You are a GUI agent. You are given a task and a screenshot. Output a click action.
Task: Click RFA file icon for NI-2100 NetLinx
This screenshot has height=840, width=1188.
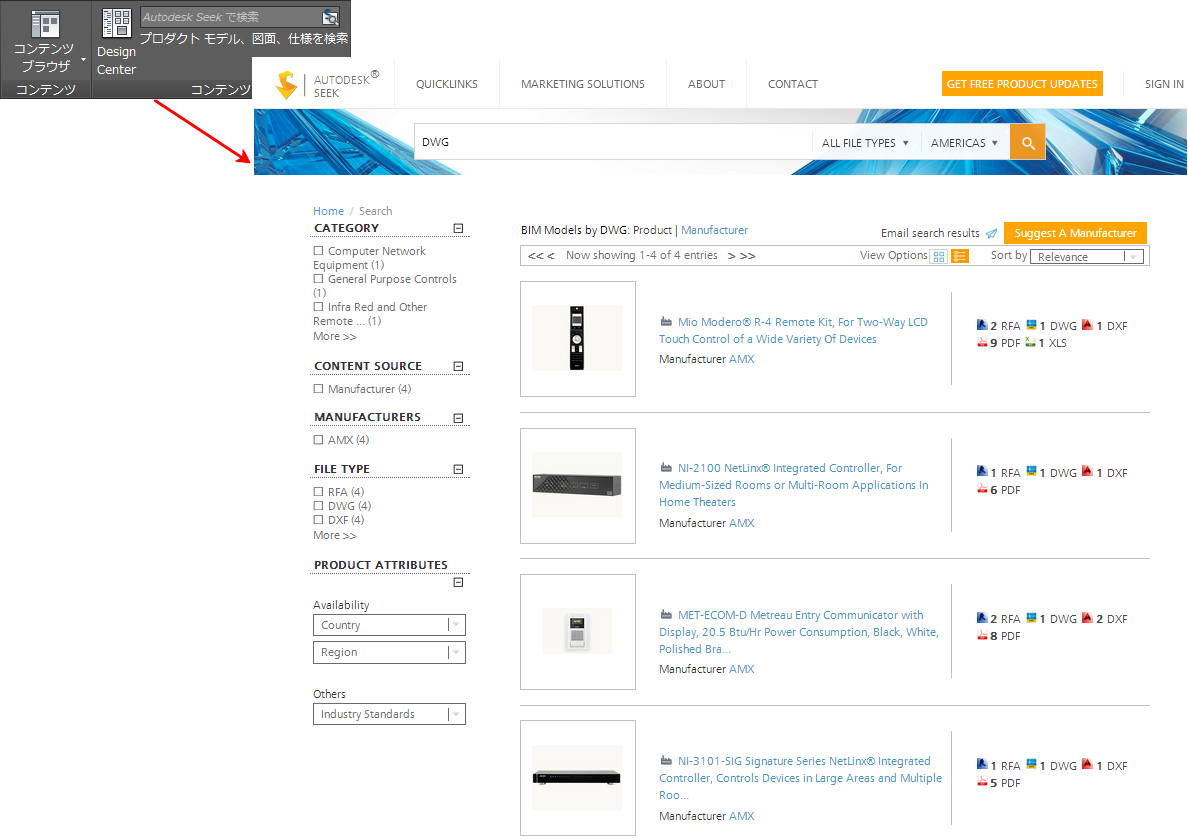tap(982, 471)
